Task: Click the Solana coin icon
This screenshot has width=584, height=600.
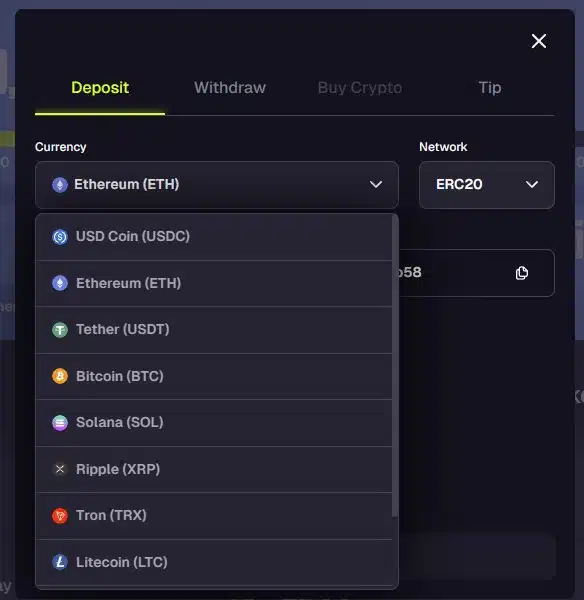Action: 60,423
